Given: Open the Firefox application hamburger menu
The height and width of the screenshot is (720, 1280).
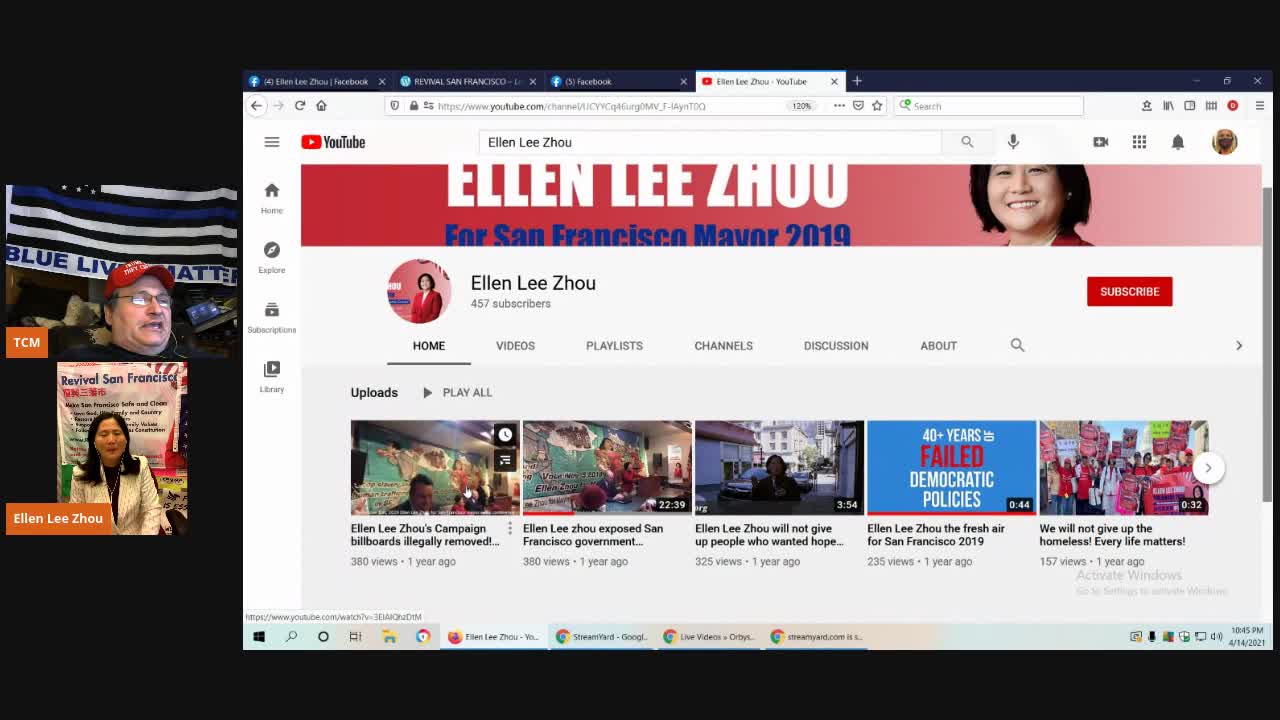Looking at the screenshot, I should click(x=1259, y=105).
